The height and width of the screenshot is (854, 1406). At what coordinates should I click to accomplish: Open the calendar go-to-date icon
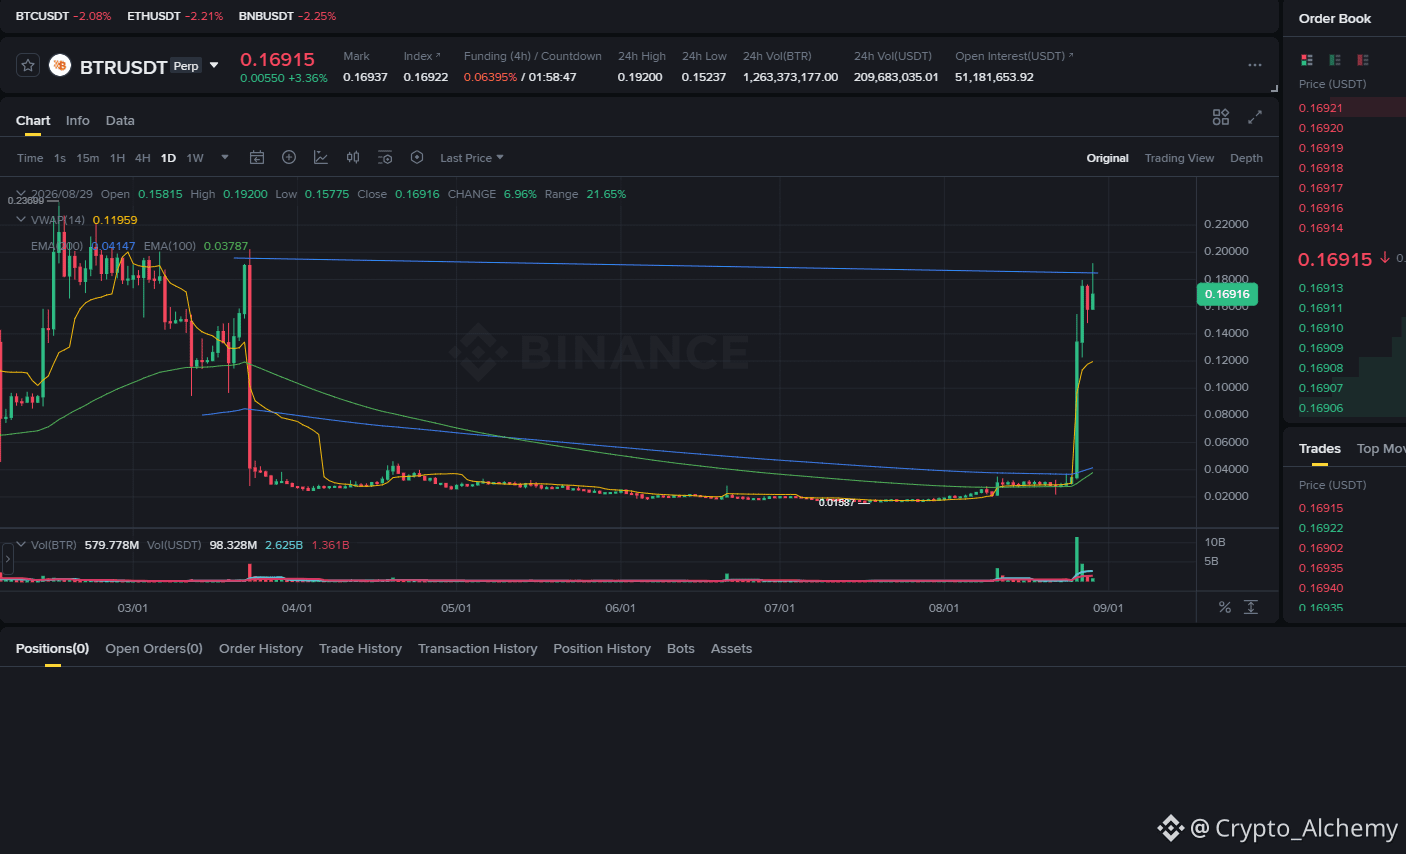point(257,157)
